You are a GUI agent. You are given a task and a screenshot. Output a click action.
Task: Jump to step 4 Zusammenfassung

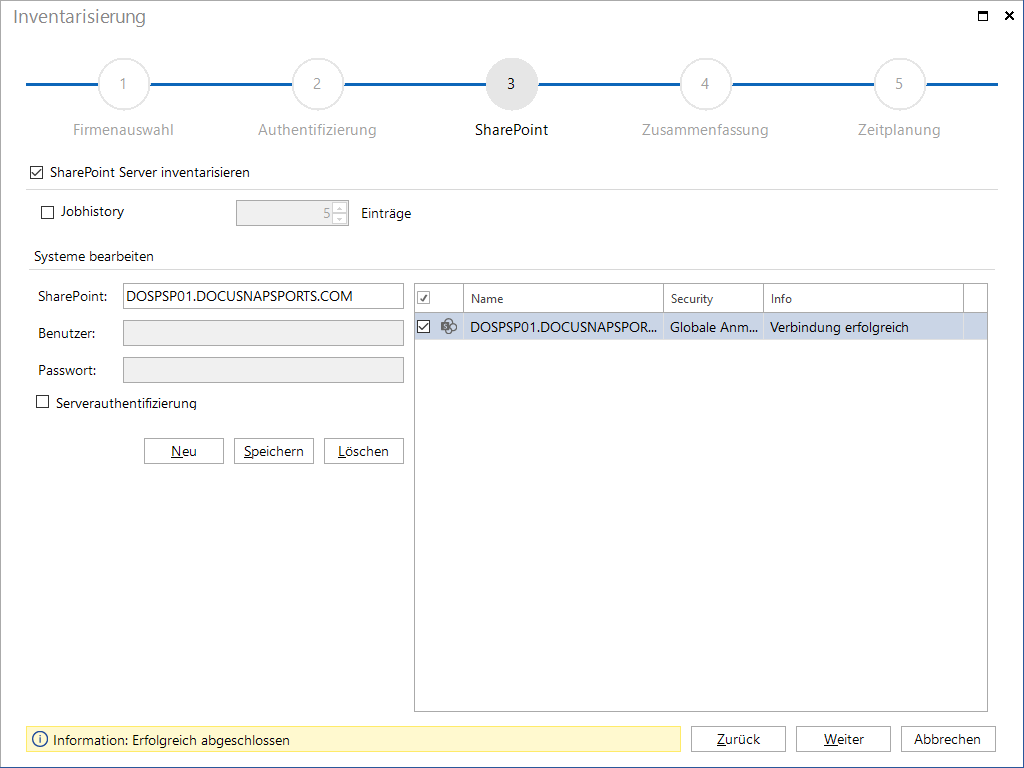[705, 84]
